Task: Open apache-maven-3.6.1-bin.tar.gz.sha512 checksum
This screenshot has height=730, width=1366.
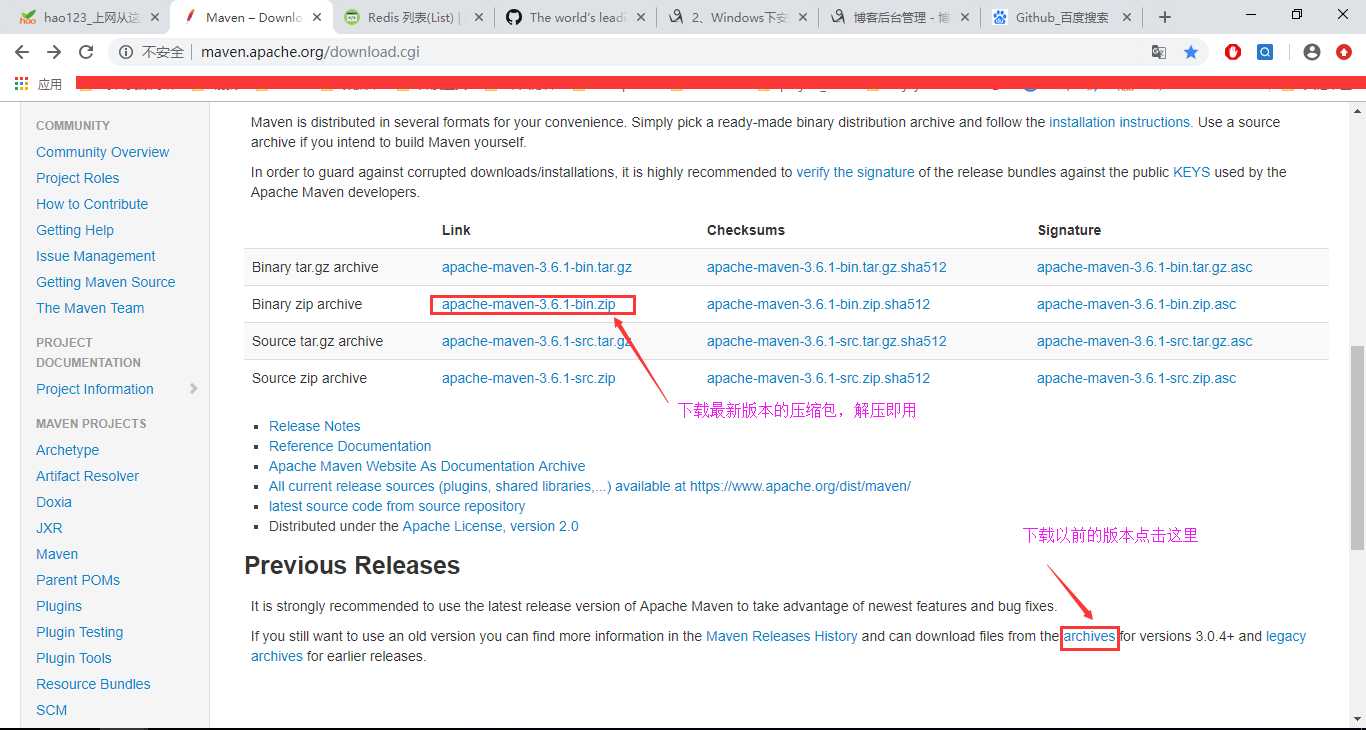Action: coord(827,267)
